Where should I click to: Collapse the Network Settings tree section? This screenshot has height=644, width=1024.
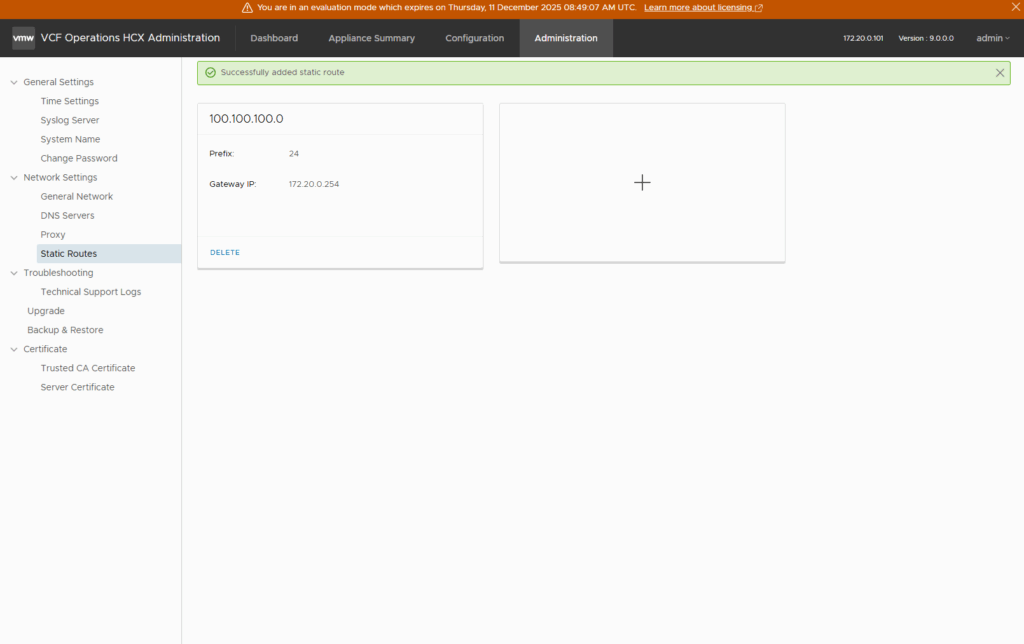click(x=14, y=178)
